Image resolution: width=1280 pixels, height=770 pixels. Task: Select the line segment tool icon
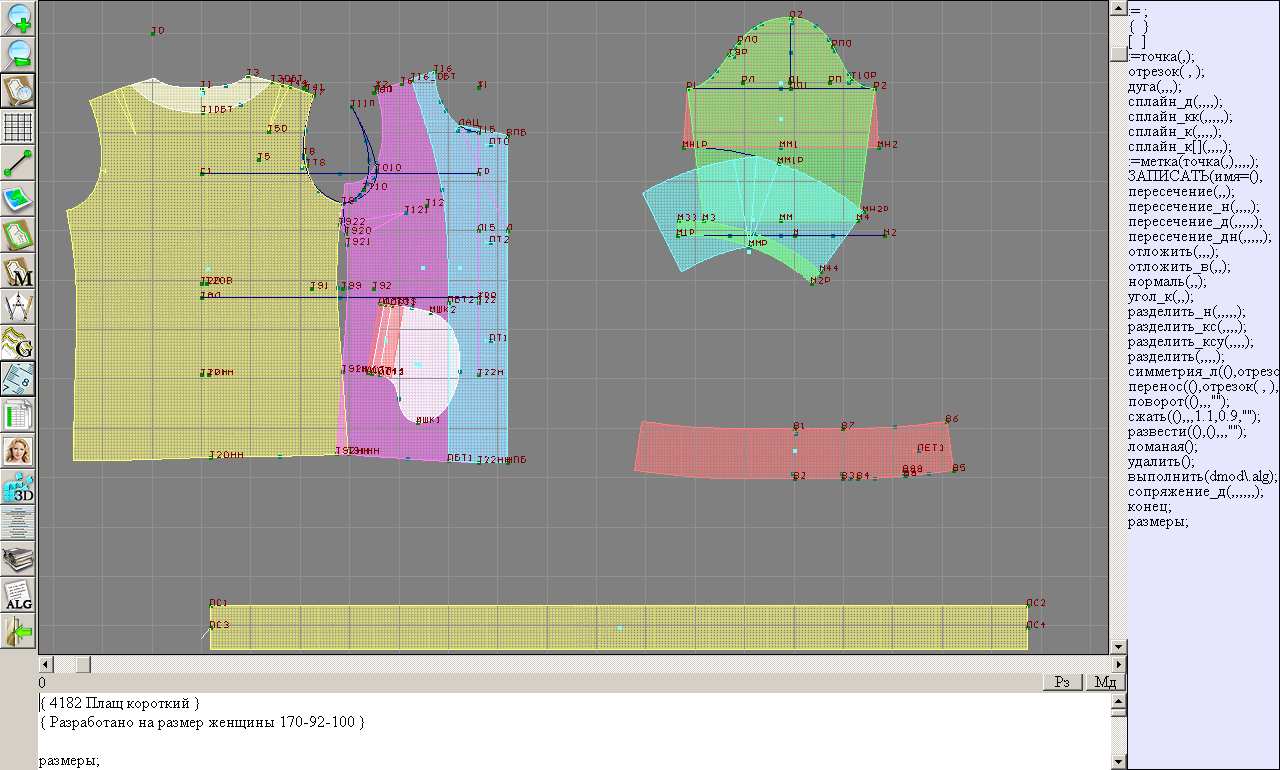click(x=19, y=162)
